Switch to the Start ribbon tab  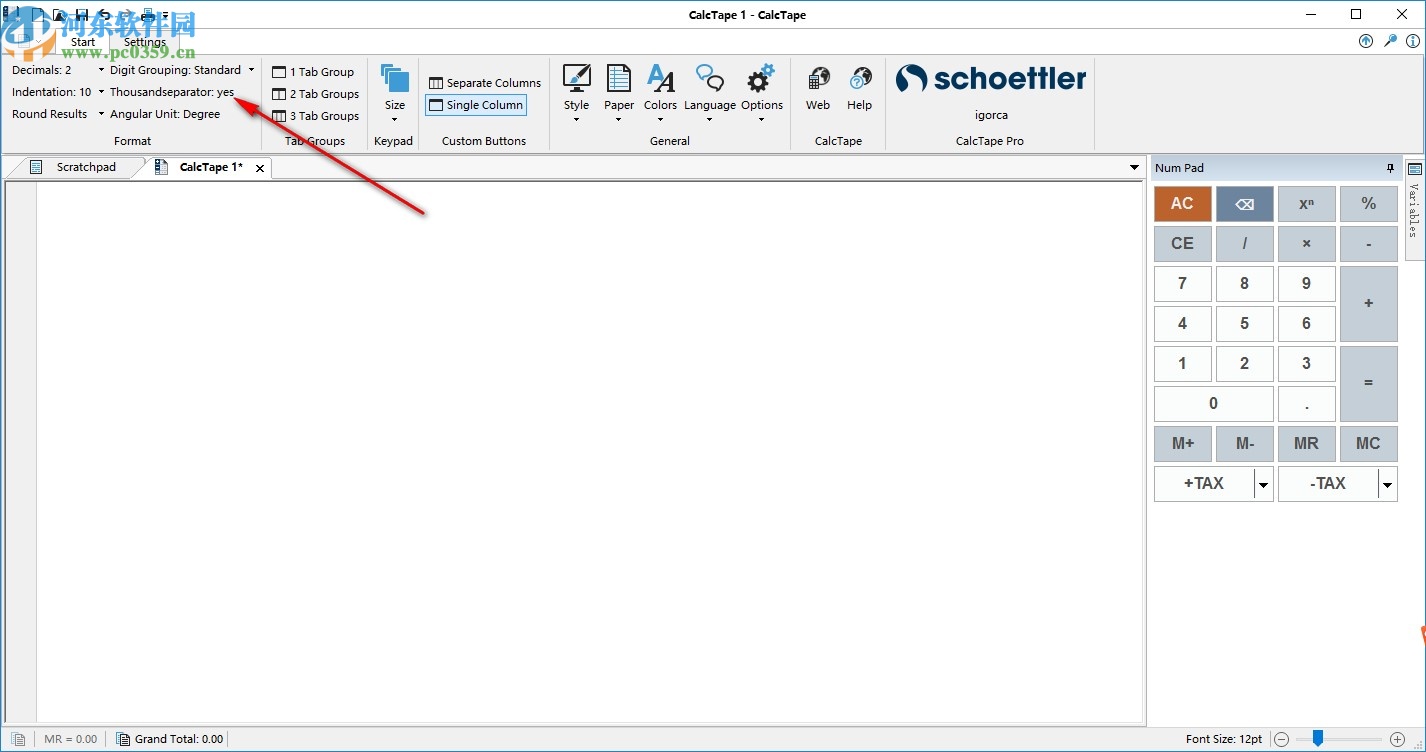click(83, 42)
